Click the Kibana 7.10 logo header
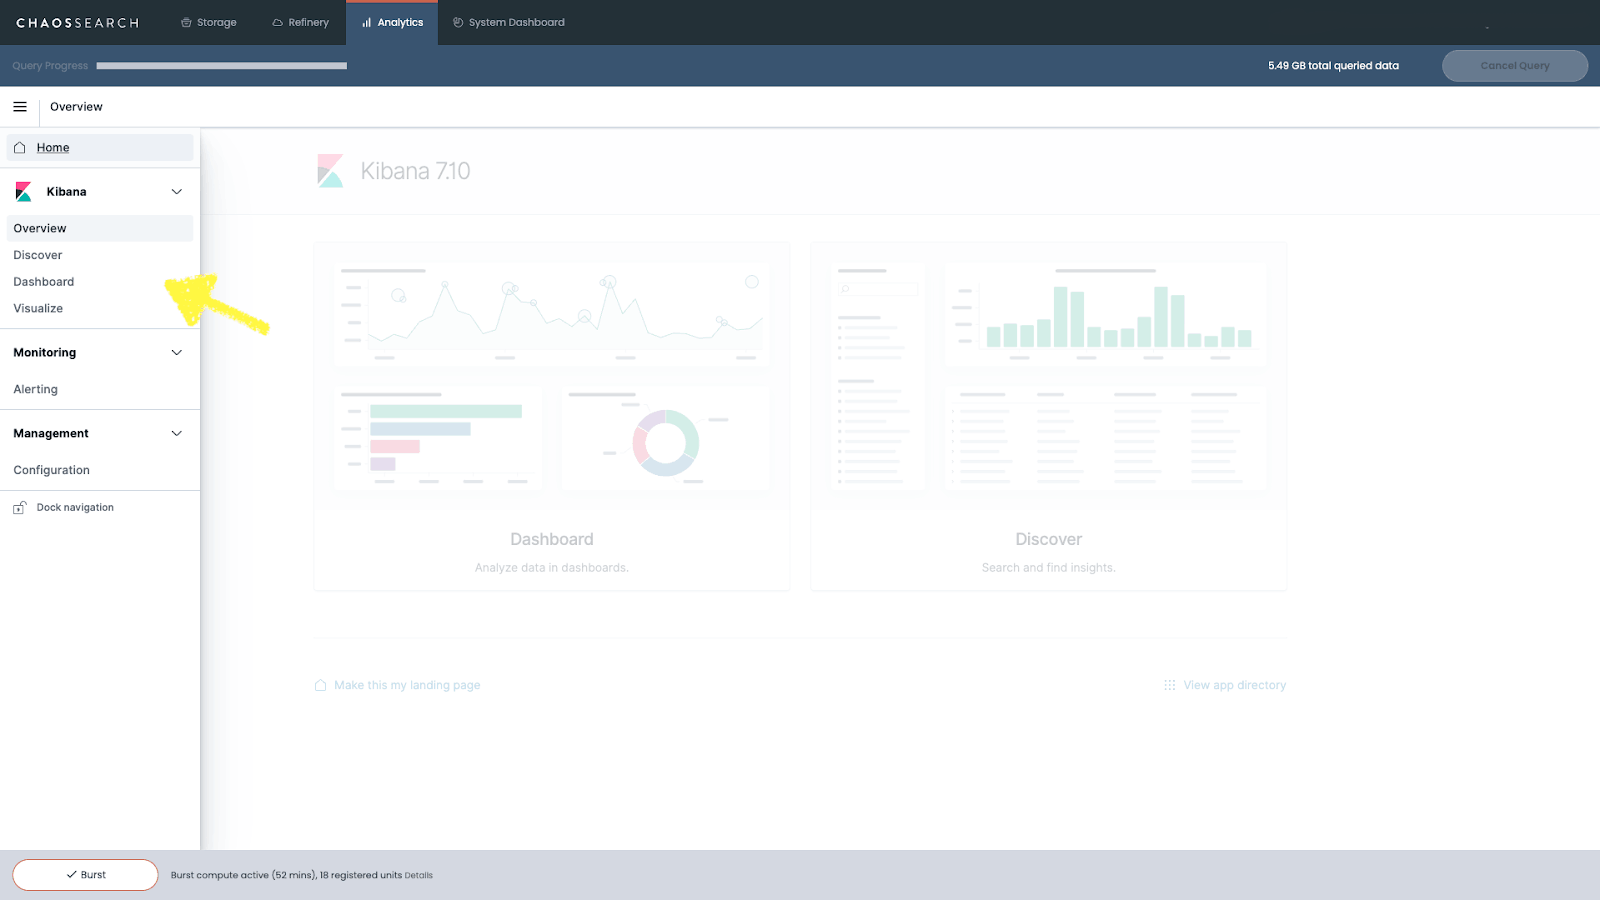The height and width of the screenshot is (900, 1600). 330,170
